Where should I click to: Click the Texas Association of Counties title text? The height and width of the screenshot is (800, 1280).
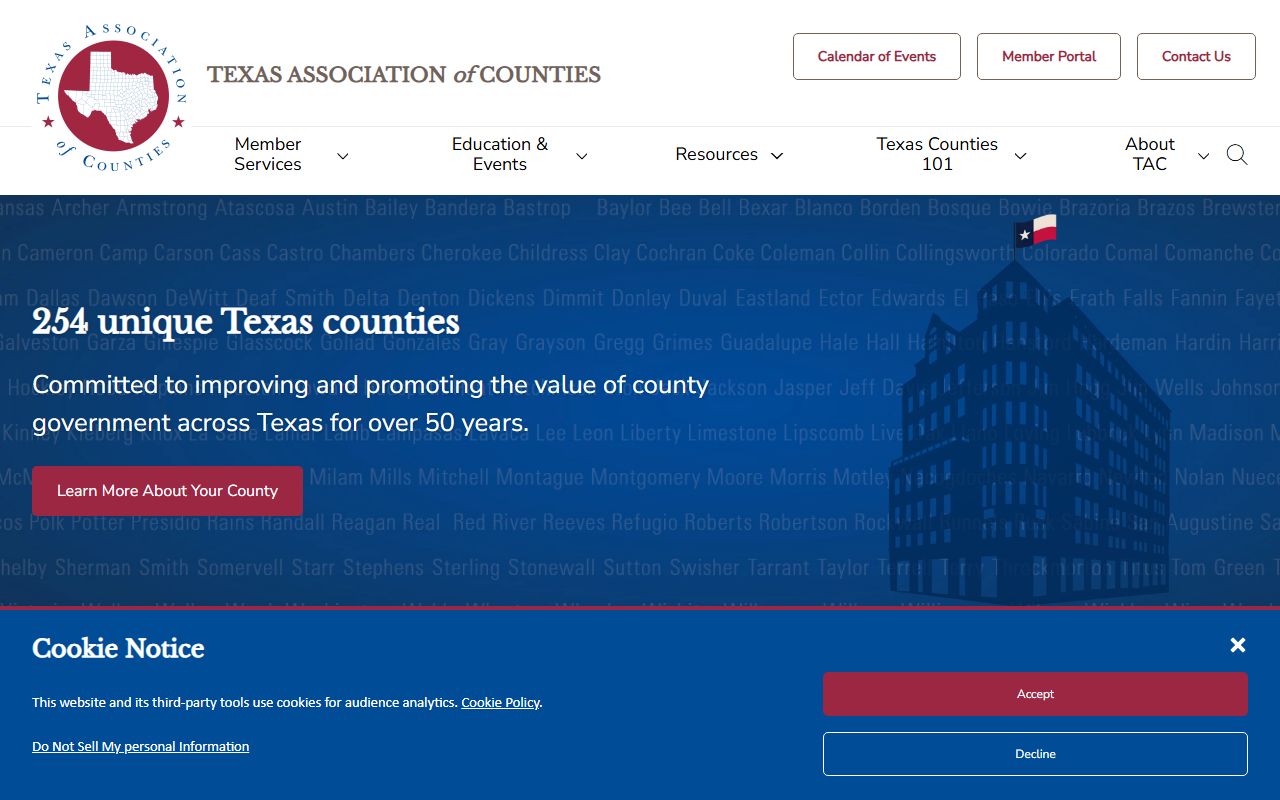click(404, 74)
